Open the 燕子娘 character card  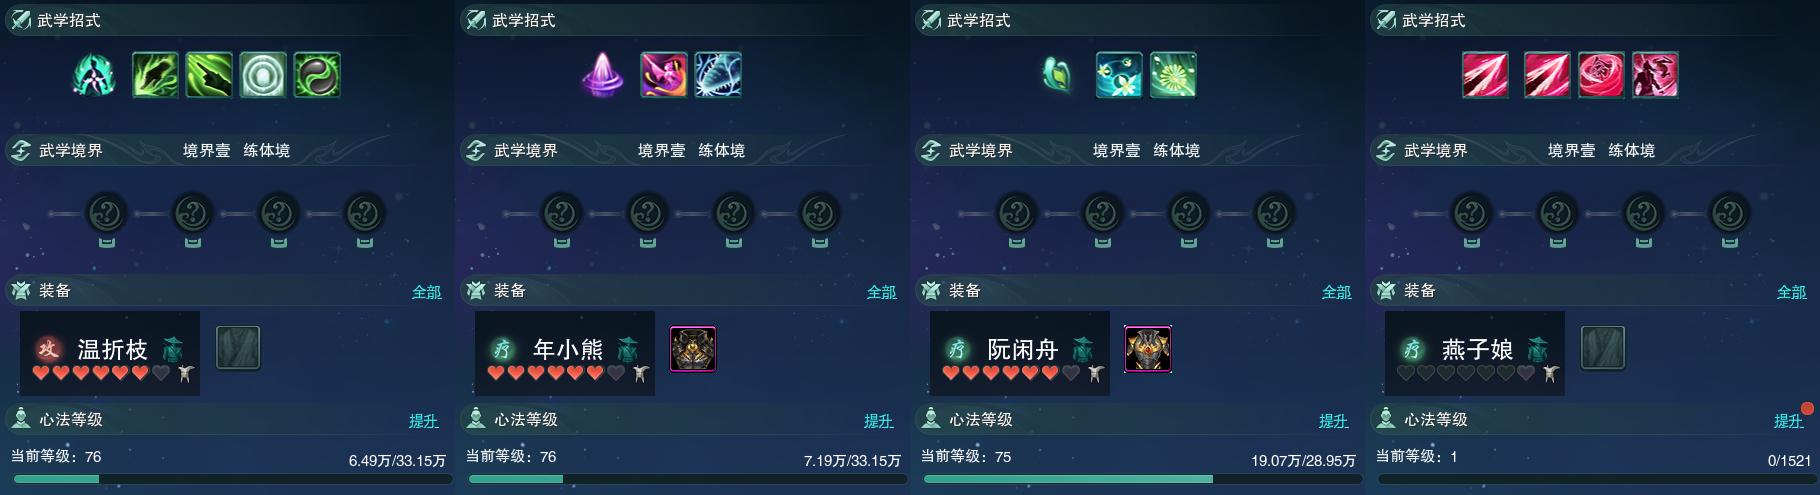point(1475,353)
